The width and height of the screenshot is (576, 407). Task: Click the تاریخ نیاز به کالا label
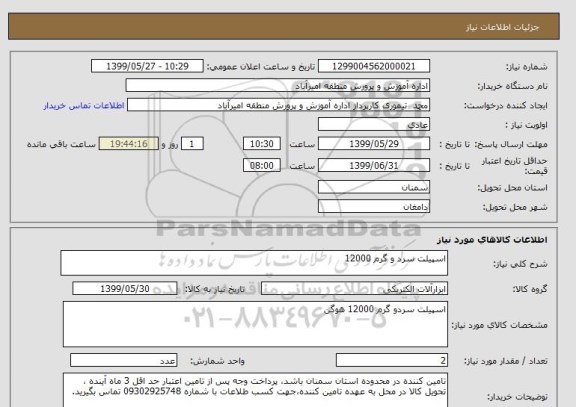coord(214,289)
